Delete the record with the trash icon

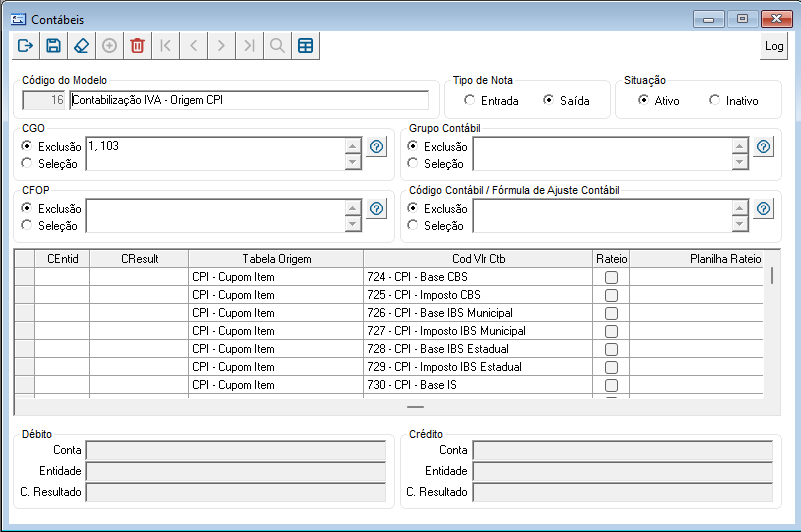coord(137,45)
